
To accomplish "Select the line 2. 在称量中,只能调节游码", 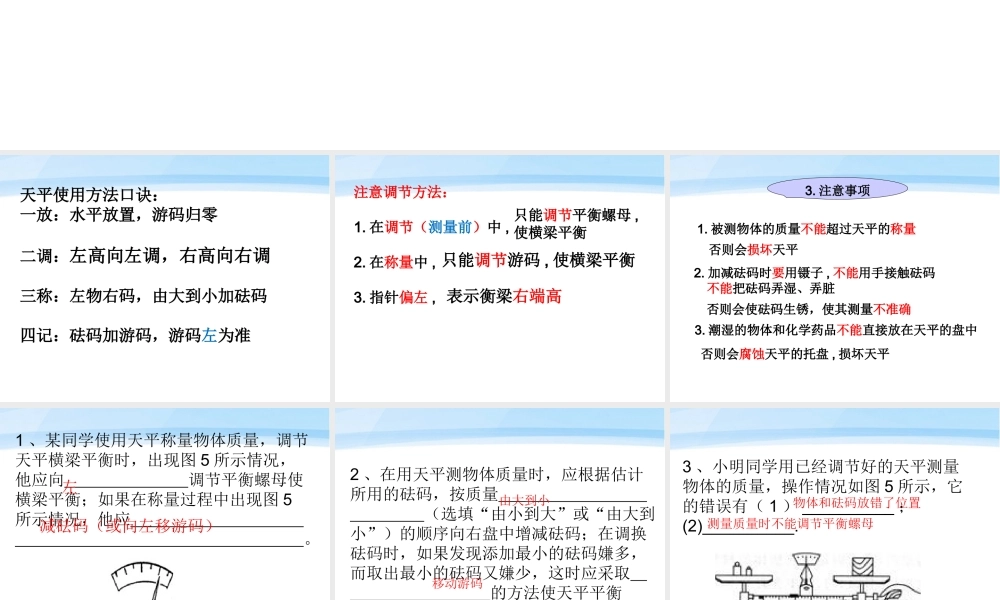I will click(494, 261).
